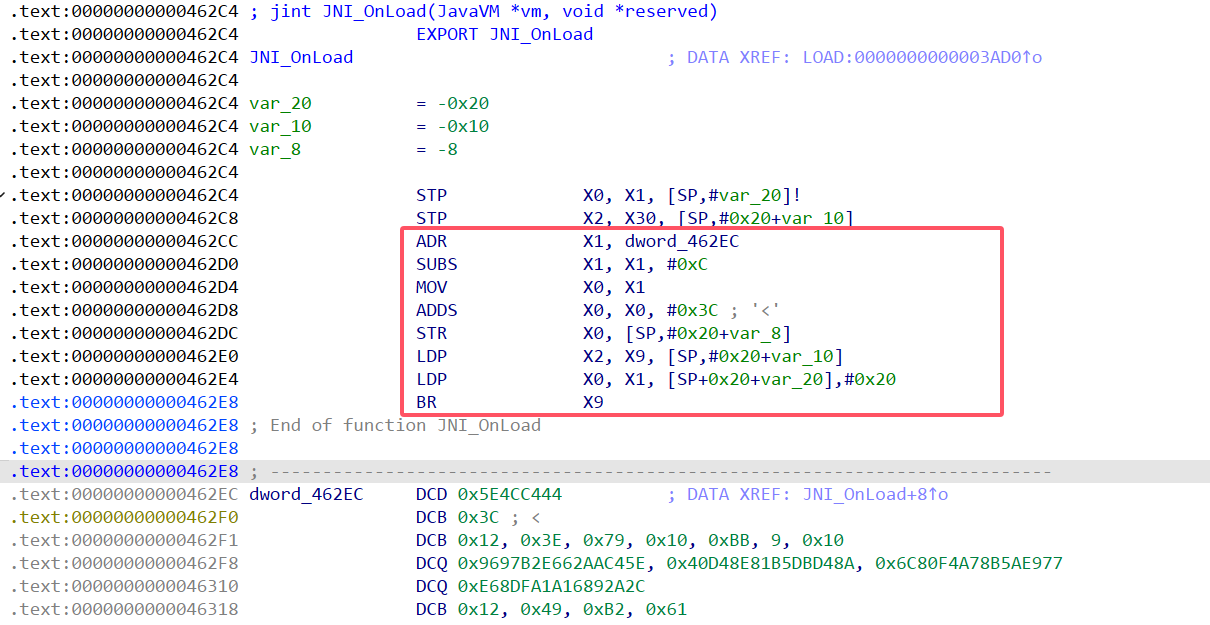The height and width of the screenshot is (625, 1210).
Task: Select EXPORT JNI_OnLoad directive text
Action: [x=504, y=34]
